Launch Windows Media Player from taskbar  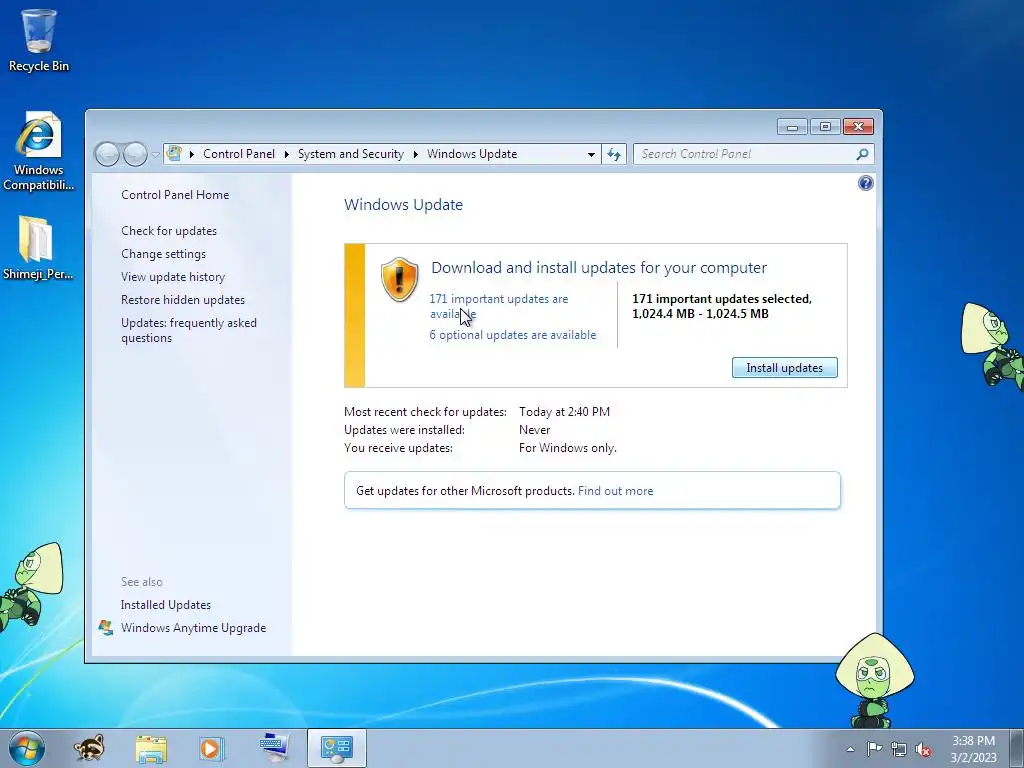211,748
